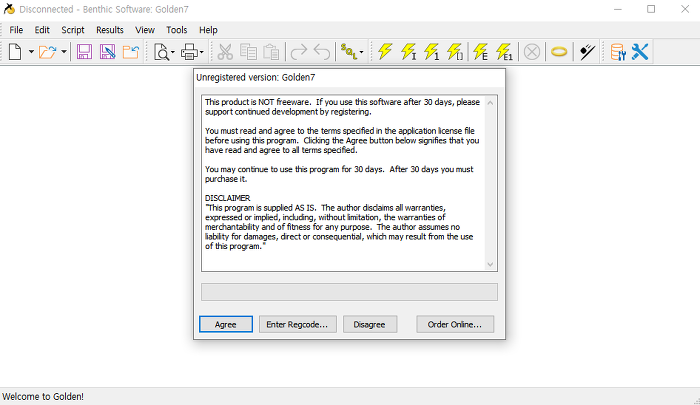
Task: Save the script with the purple floppy icon
Action: point(84,52)
